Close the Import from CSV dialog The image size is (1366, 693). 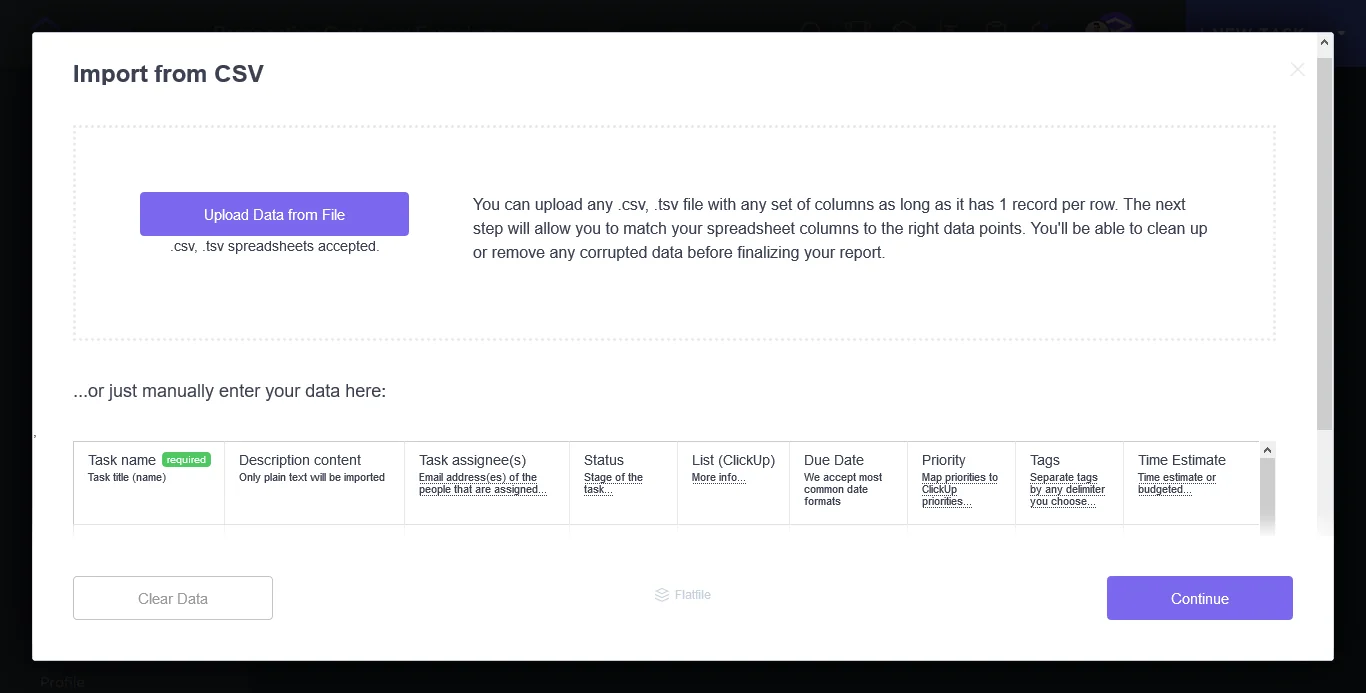tap(1297, 69)
